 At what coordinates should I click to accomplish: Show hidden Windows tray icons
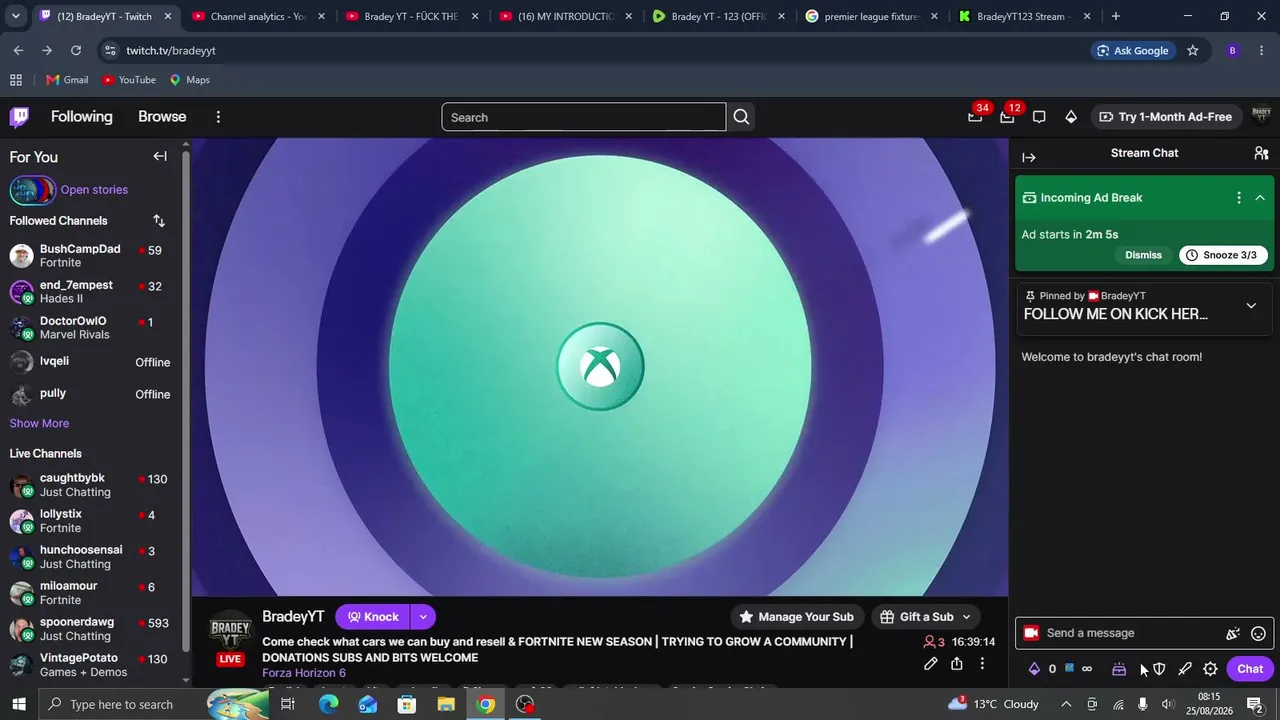coord(1066,704)
